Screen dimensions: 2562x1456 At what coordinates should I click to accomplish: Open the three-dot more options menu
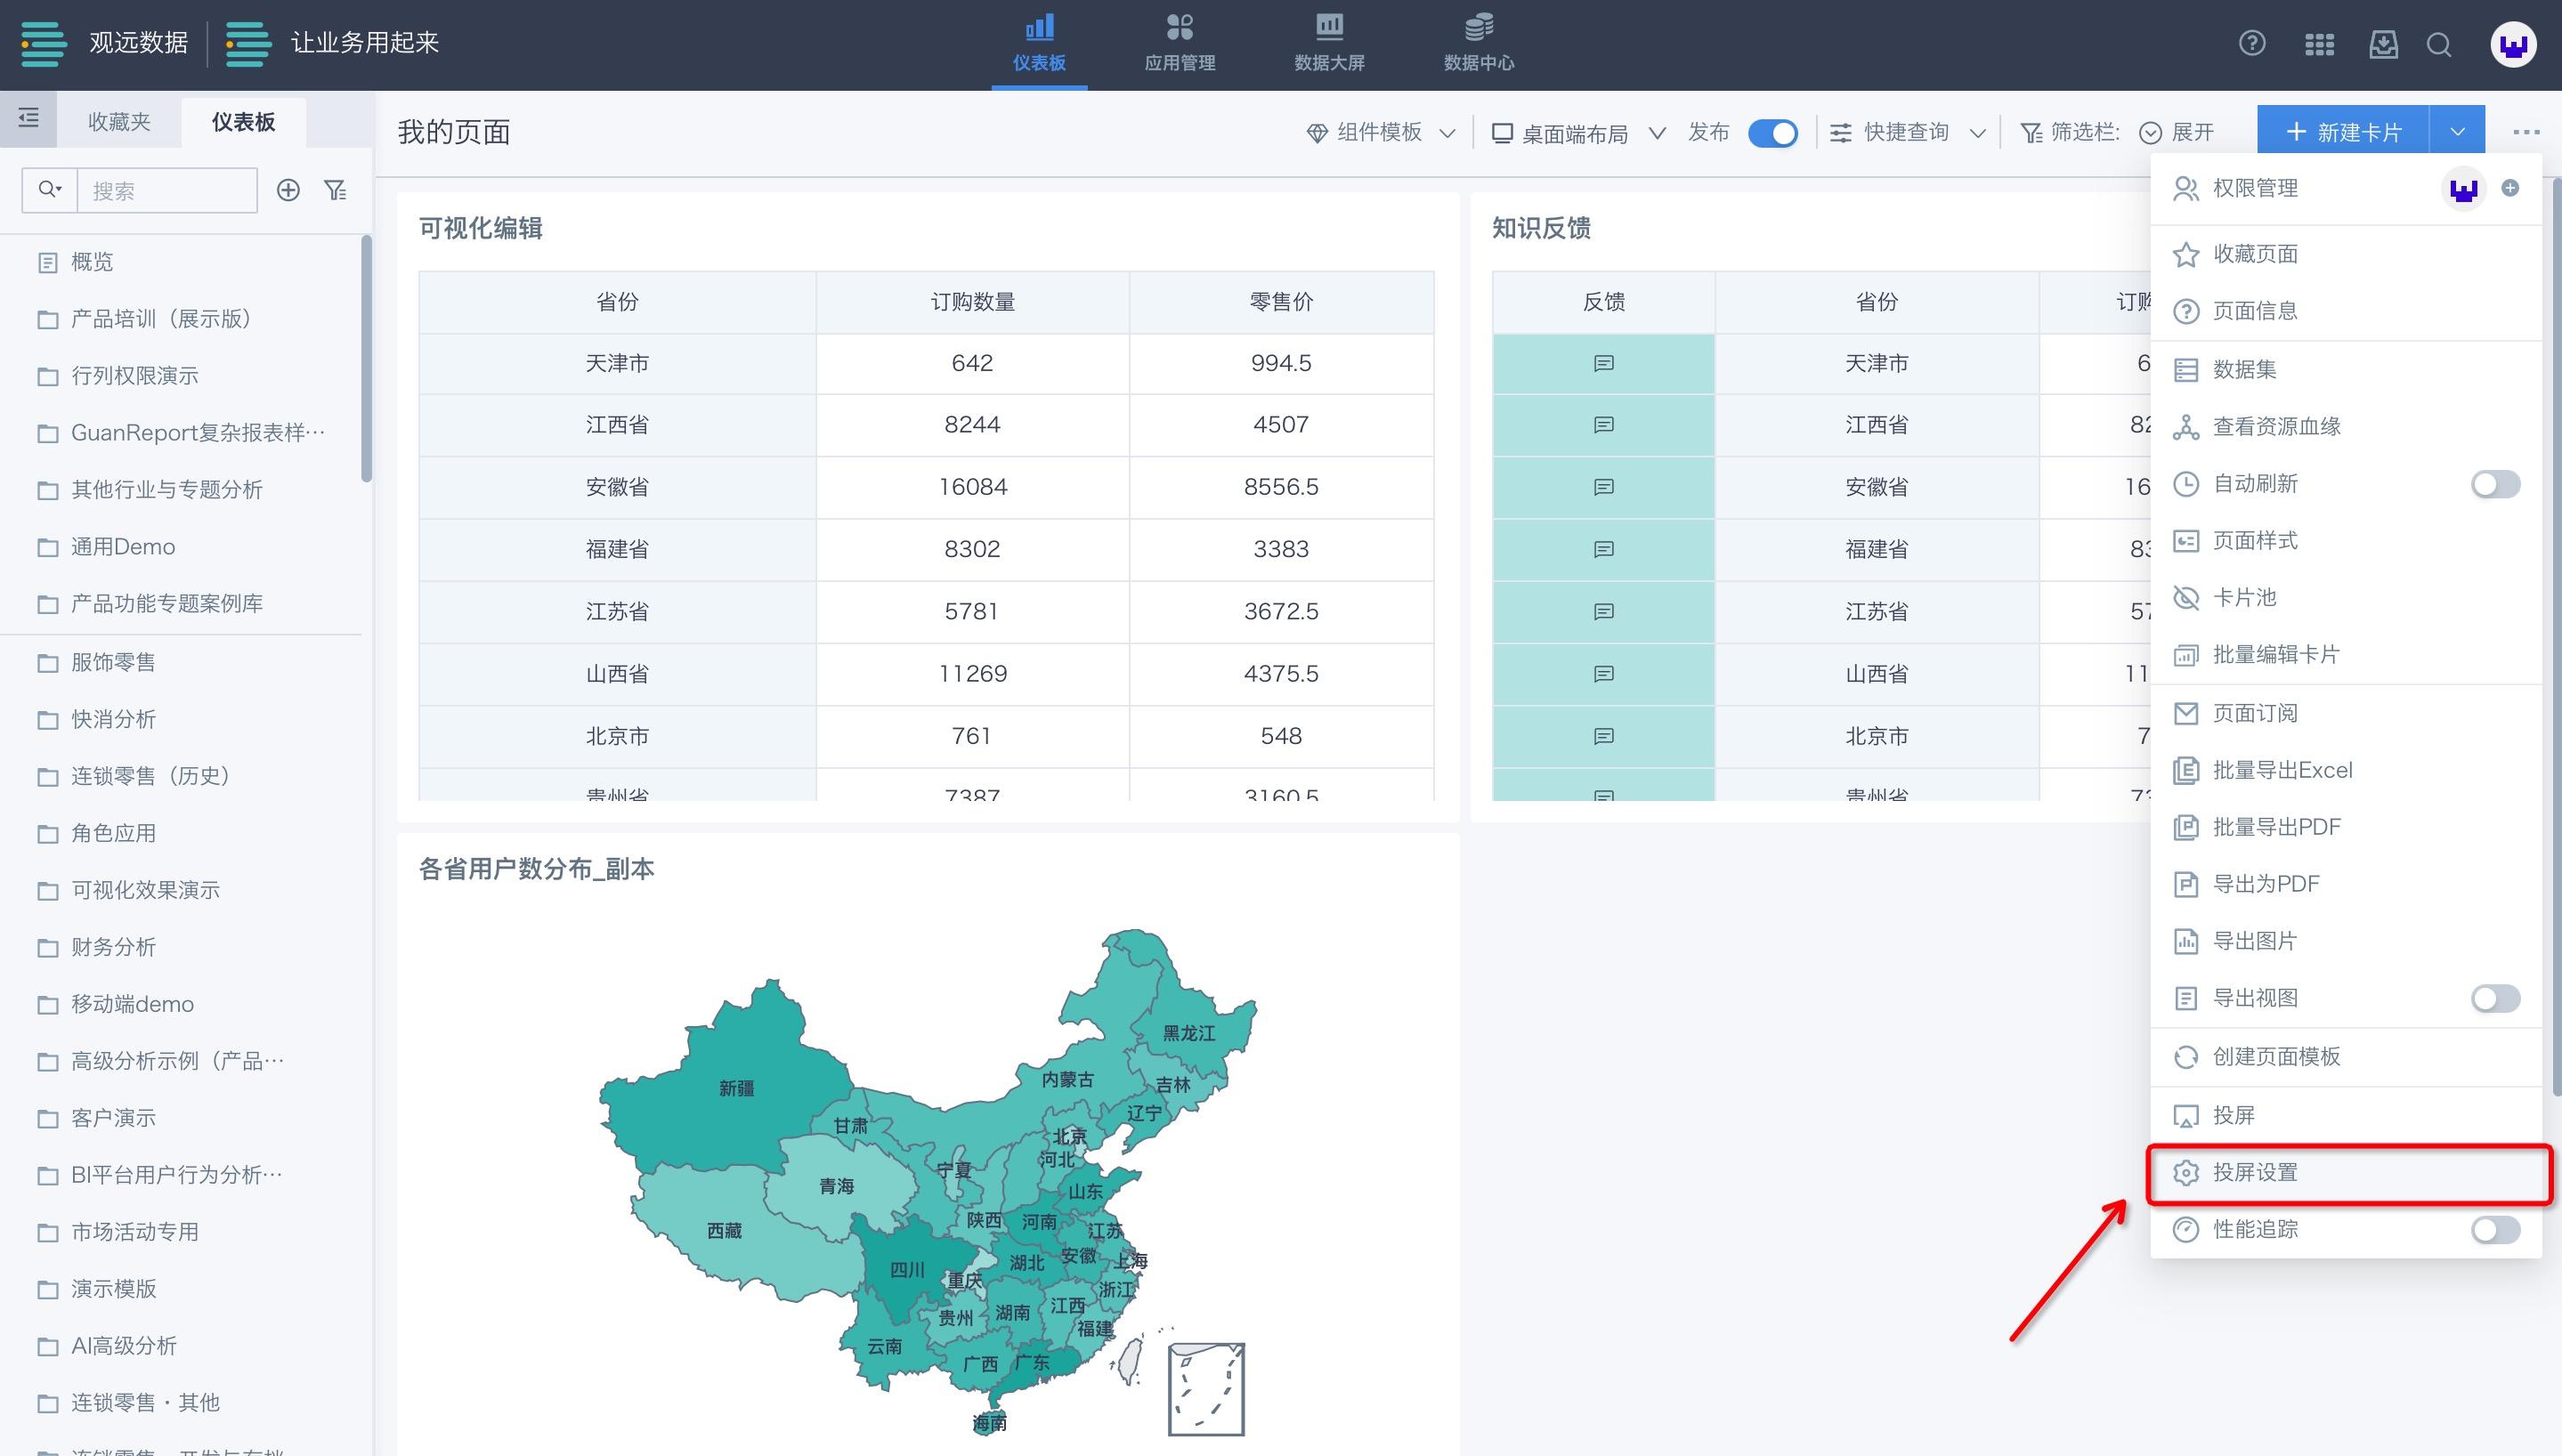click(x=2526, y=132)
